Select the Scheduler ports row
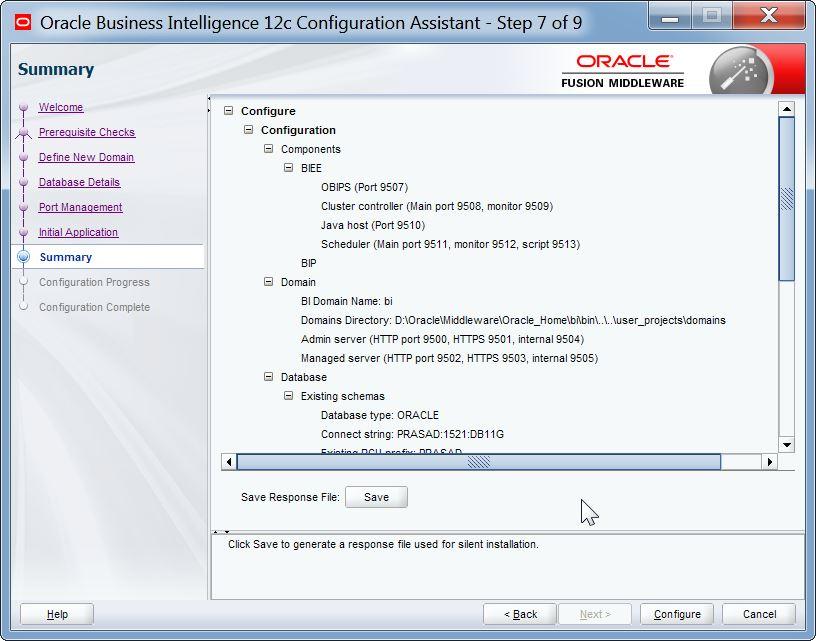Image resolution: width=816 pixels, height=641 pixels. pos(450,244)
